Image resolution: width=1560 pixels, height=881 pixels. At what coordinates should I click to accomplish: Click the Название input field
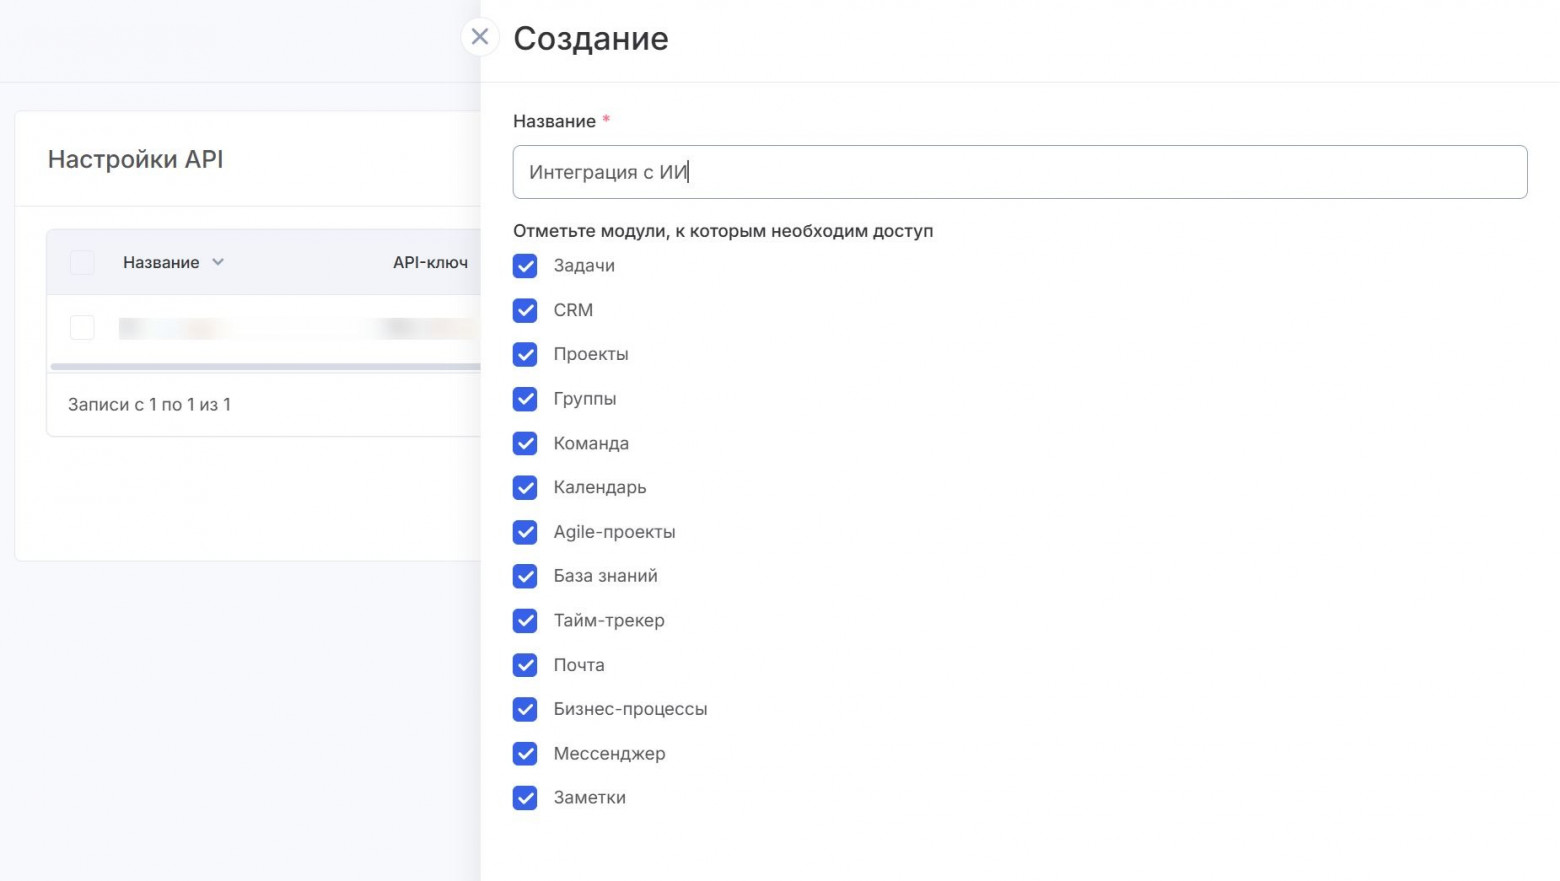[1020, 172]
